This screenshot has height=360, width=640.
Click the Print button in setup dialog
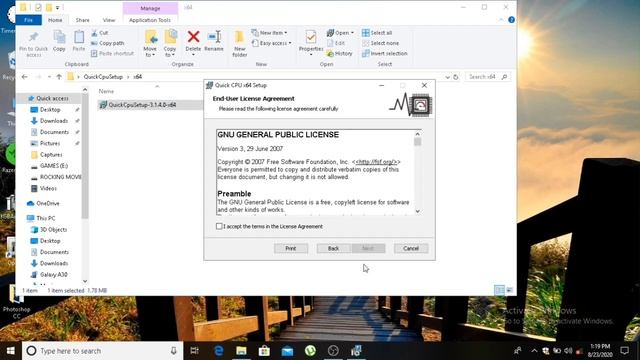pyautogui.click(x=291, y=248)
